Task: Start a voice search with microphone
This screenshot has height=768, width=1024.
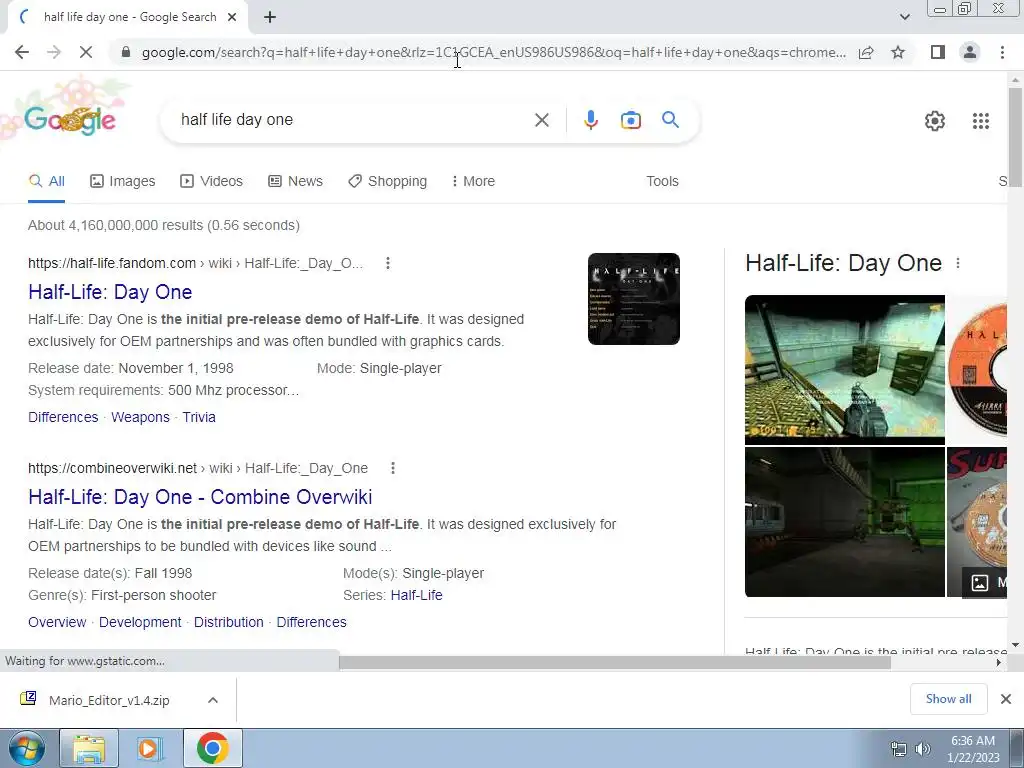Action: click(x=590, y=120)
